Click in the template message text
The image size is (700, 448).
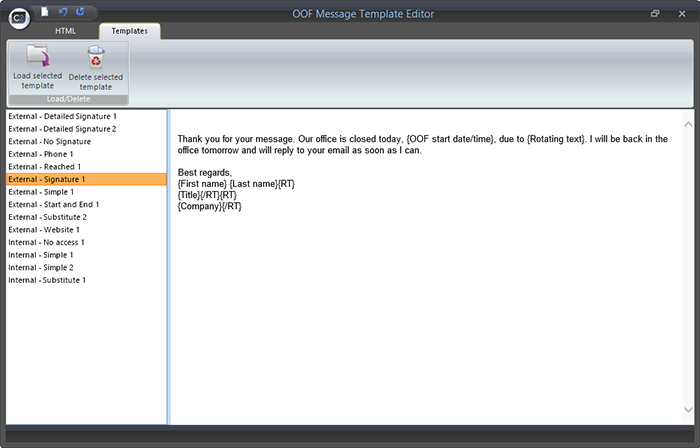point(422,172)
